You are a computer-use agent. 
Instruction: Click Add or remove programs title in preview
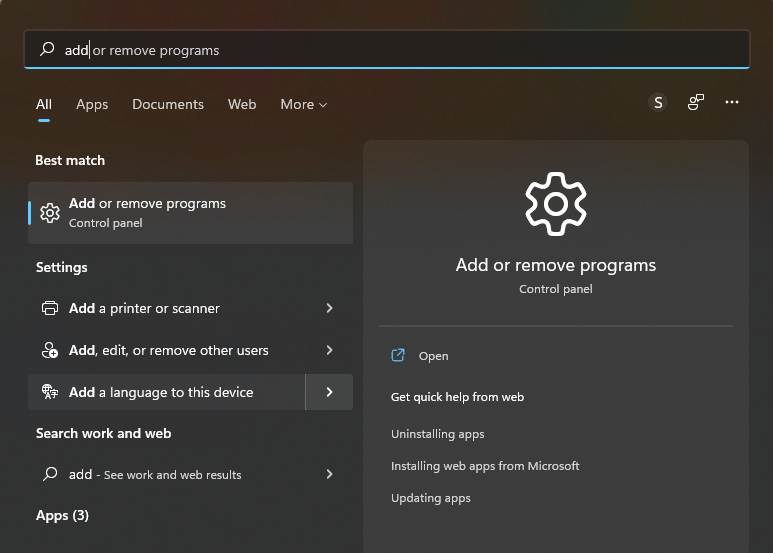click(556, 265)
